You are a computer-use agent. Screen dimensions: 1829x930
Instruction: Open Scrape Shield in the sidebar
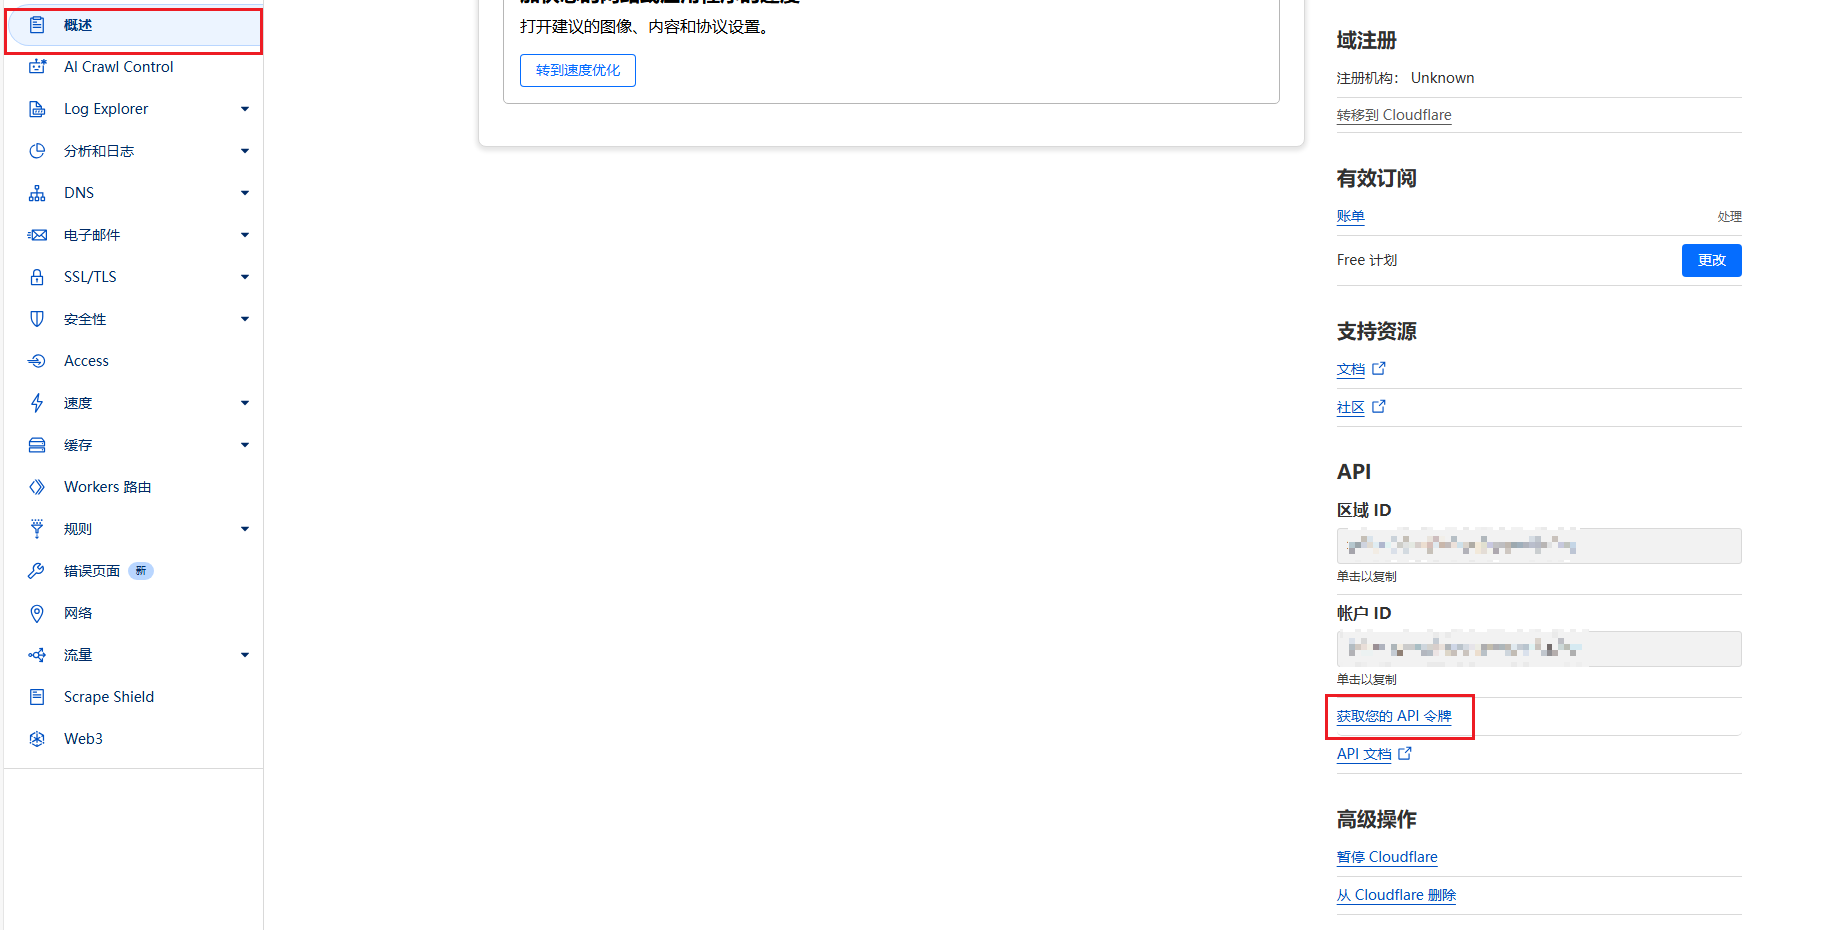point(109,697)
